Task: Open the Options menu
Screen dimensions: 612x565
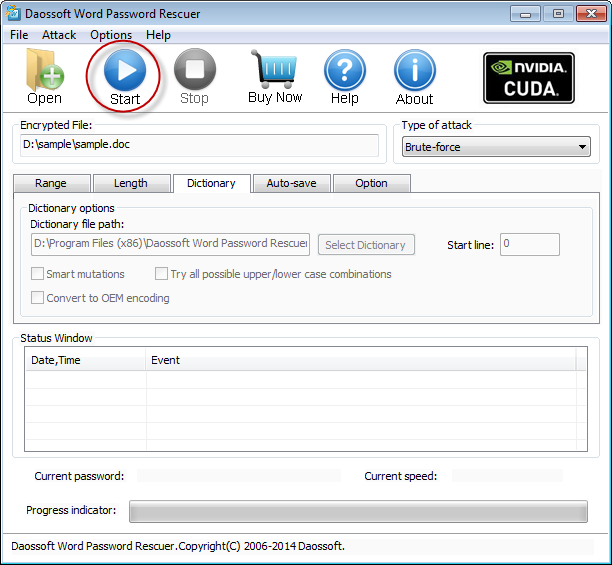Action: tap(111, 35)
